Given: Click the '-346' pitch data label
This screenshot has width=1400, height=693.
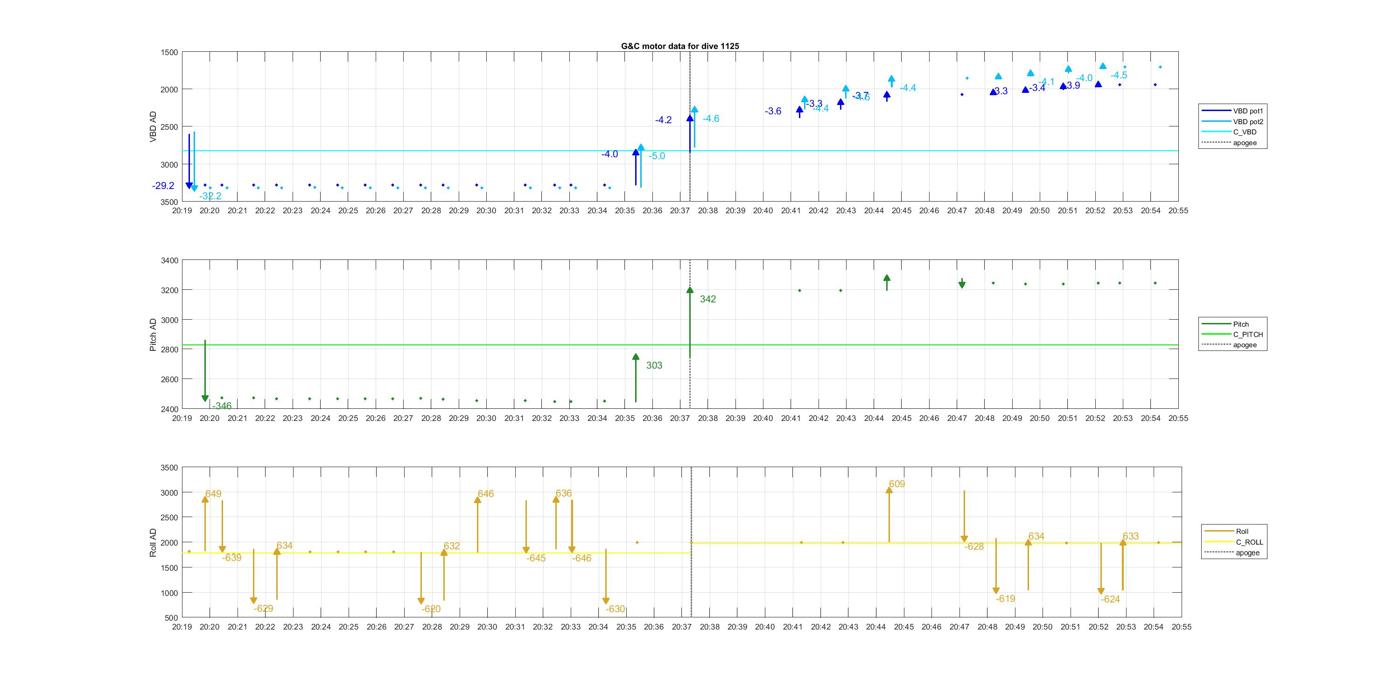Looking at the screenshot, I should [221, 406].
